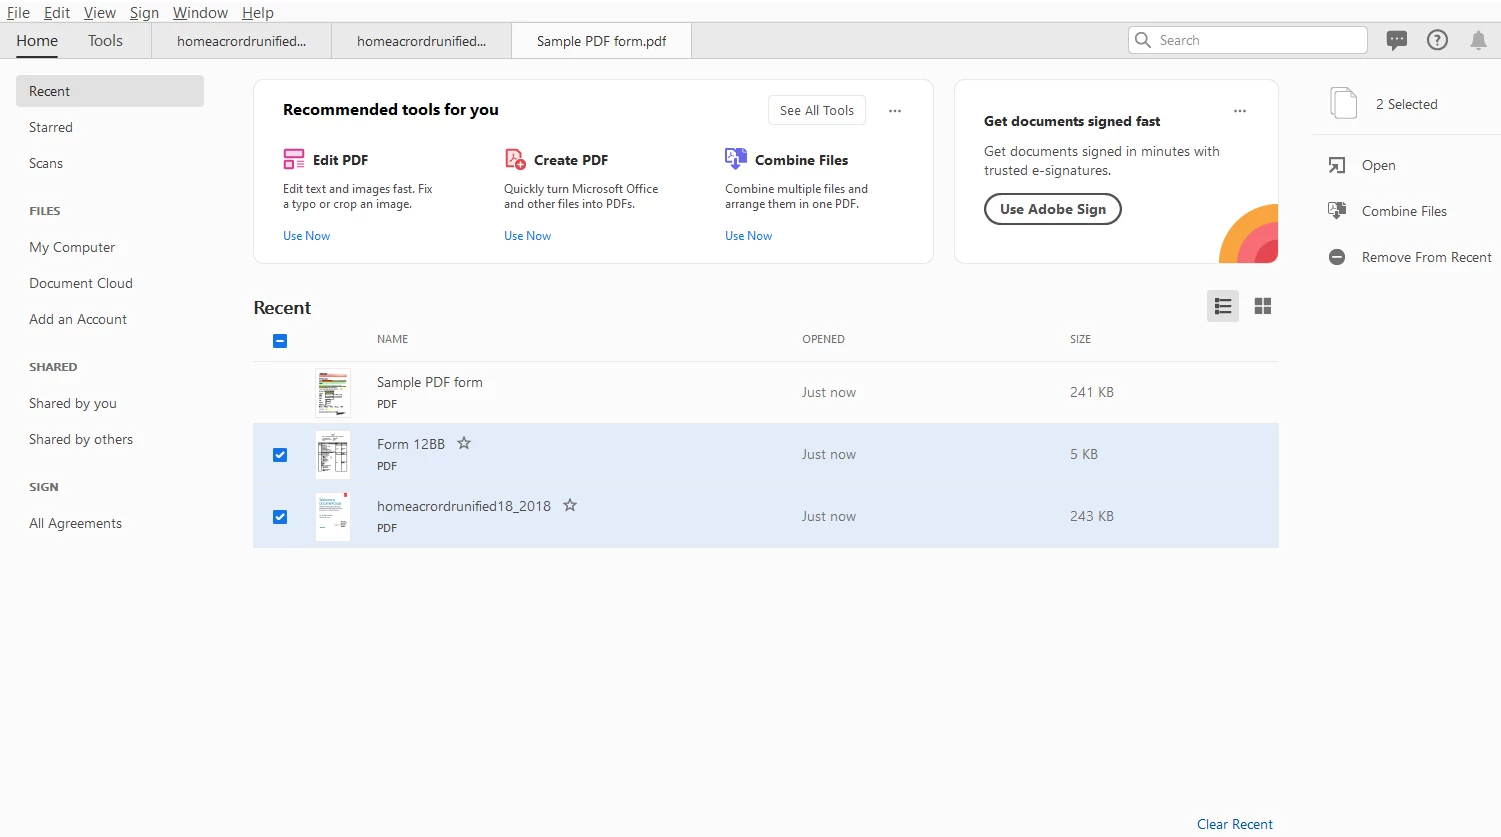Image resolution: width=1501 pixels, height=837 pixels.
Task: Click the selected documents page icon
Action: coord(1344,103)
